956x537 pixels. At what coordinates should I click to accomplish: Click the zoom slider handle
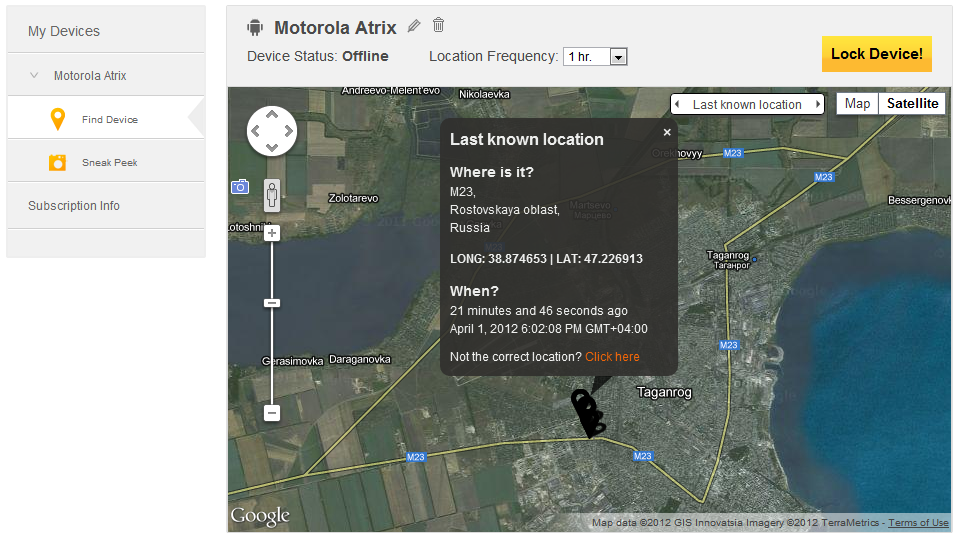(272, 303)
